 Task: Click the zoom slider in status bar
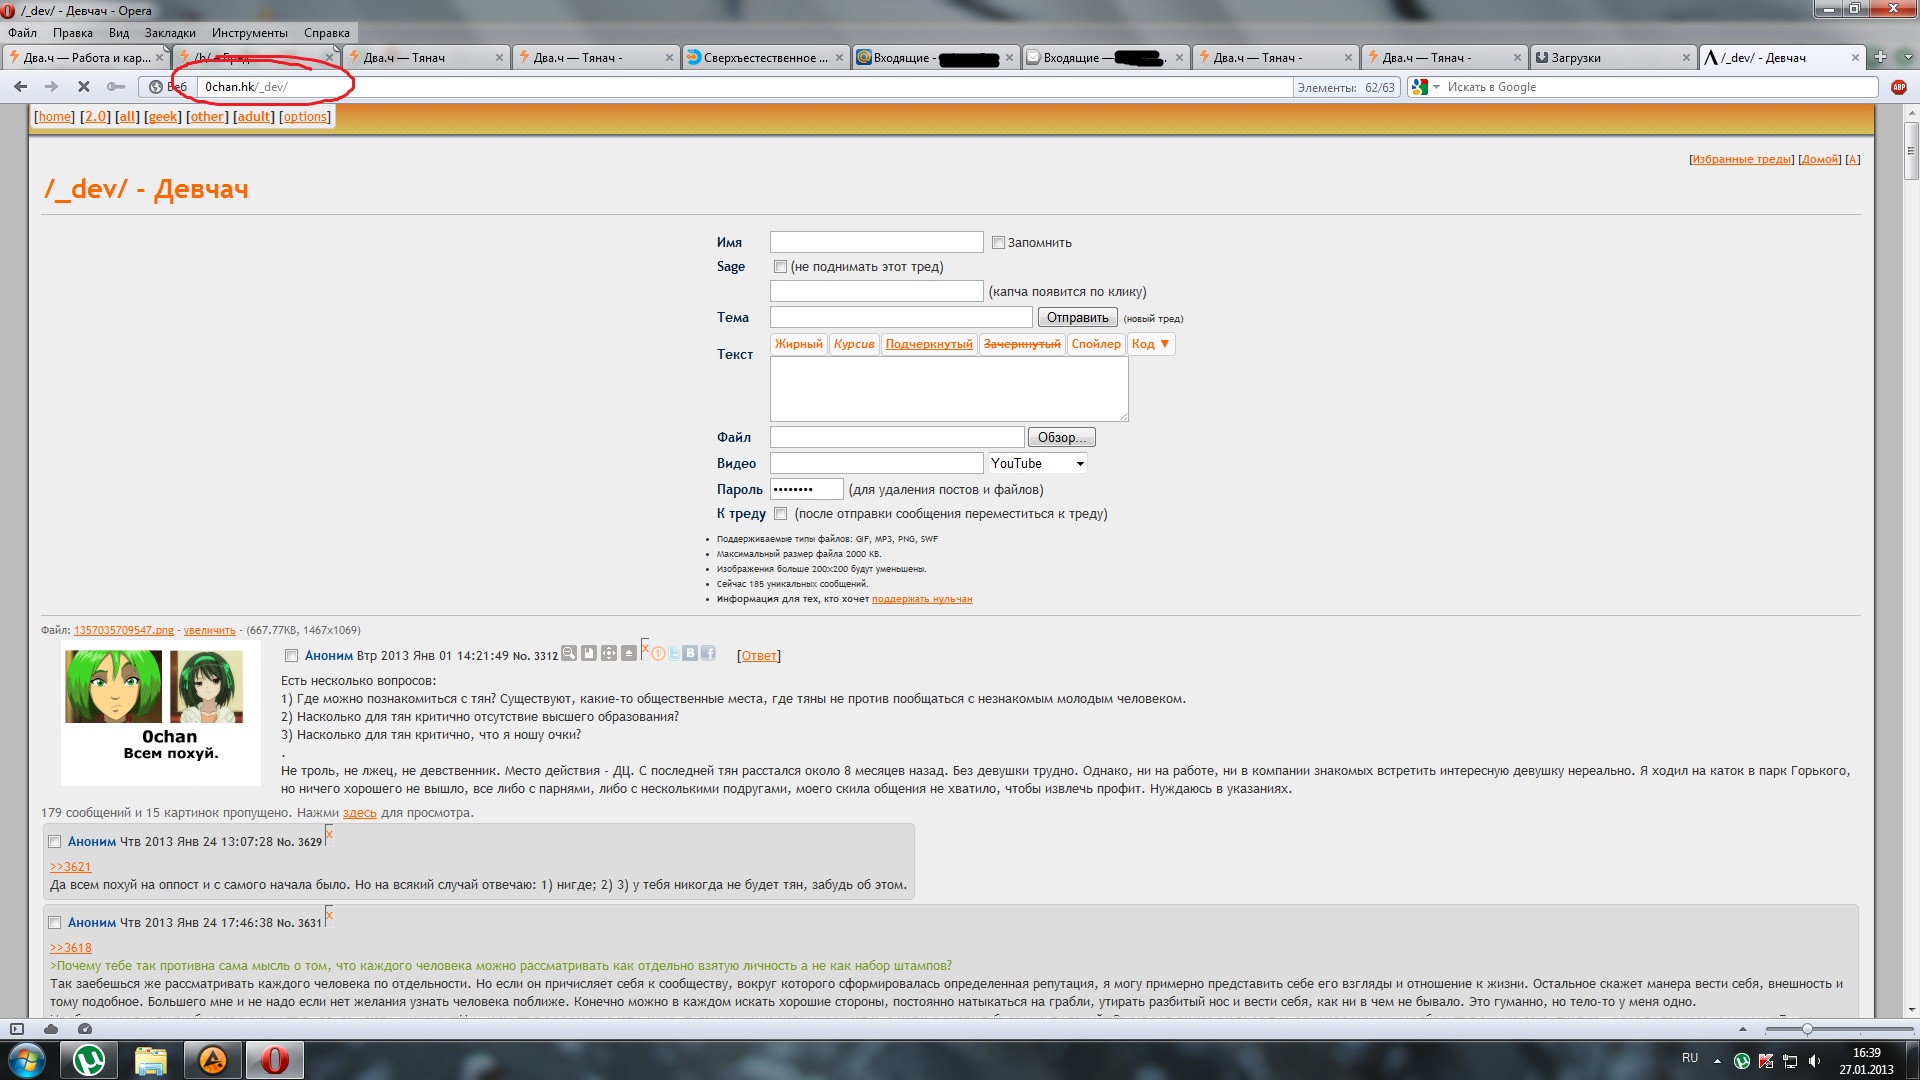(x=1806, y=1029)
